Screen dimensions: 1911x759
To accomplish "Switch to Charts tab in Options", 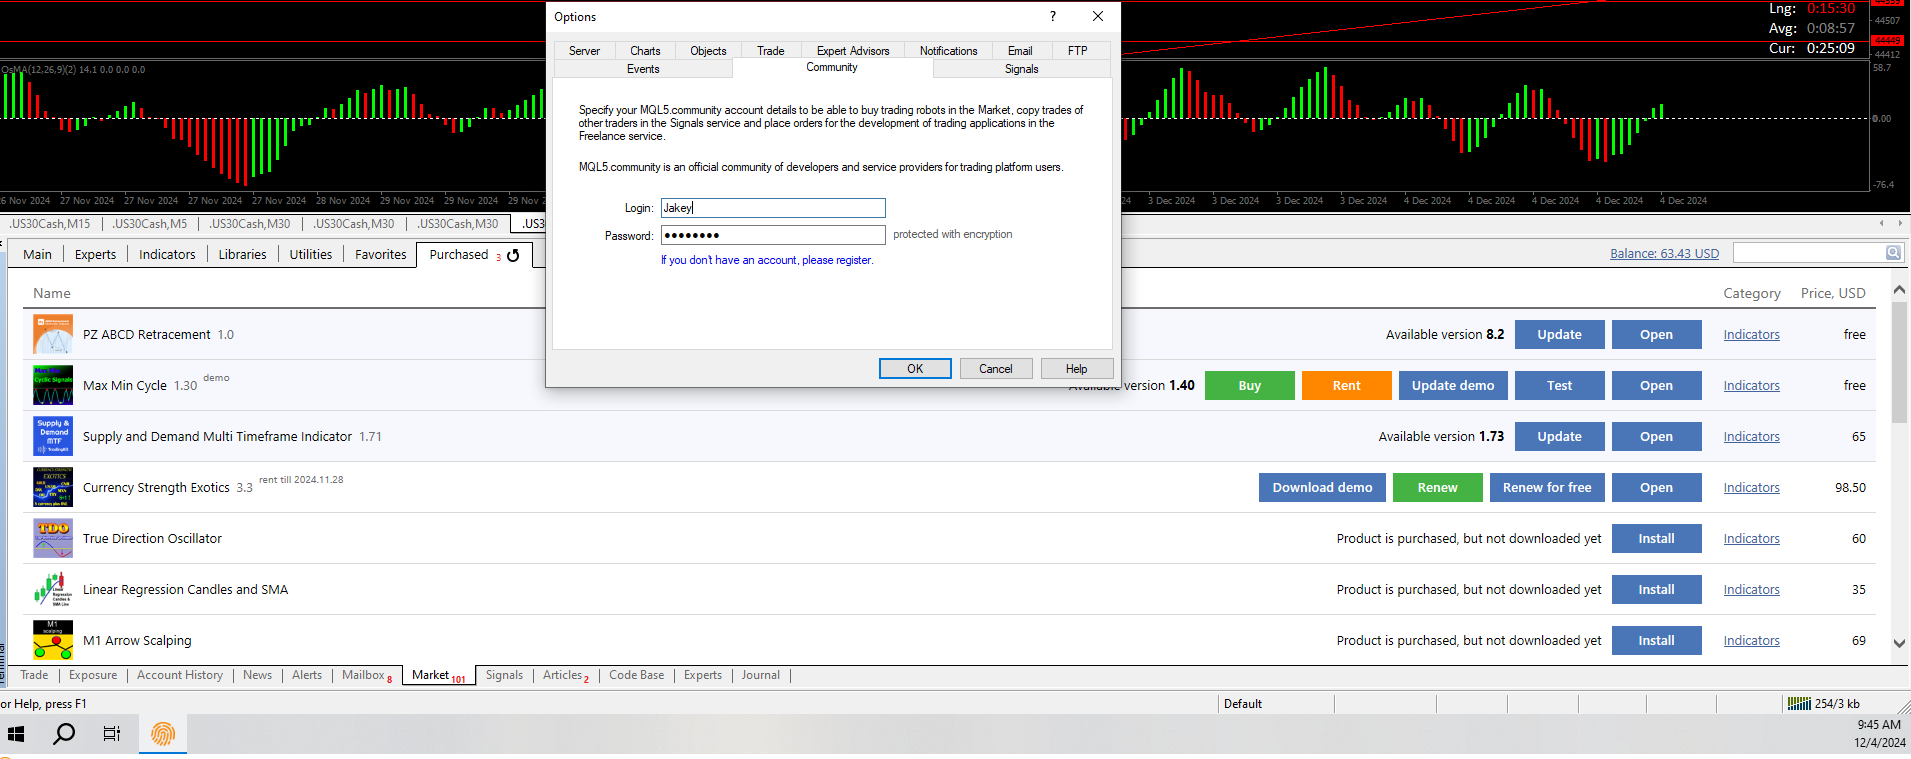I will point(645,51).
